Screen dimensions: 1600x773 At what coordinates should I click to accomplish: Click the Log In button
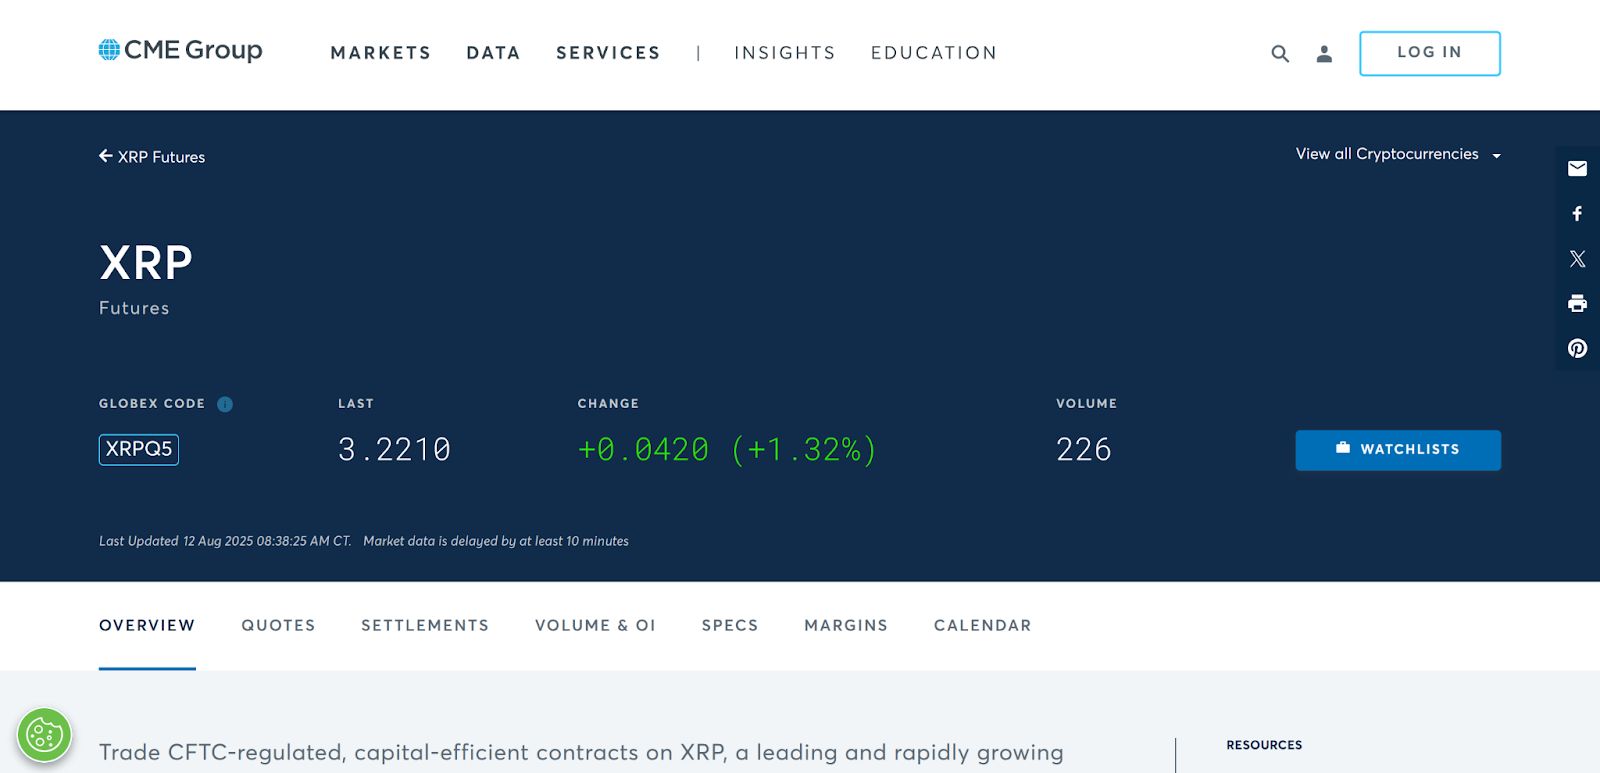(x=1430, y=53)
